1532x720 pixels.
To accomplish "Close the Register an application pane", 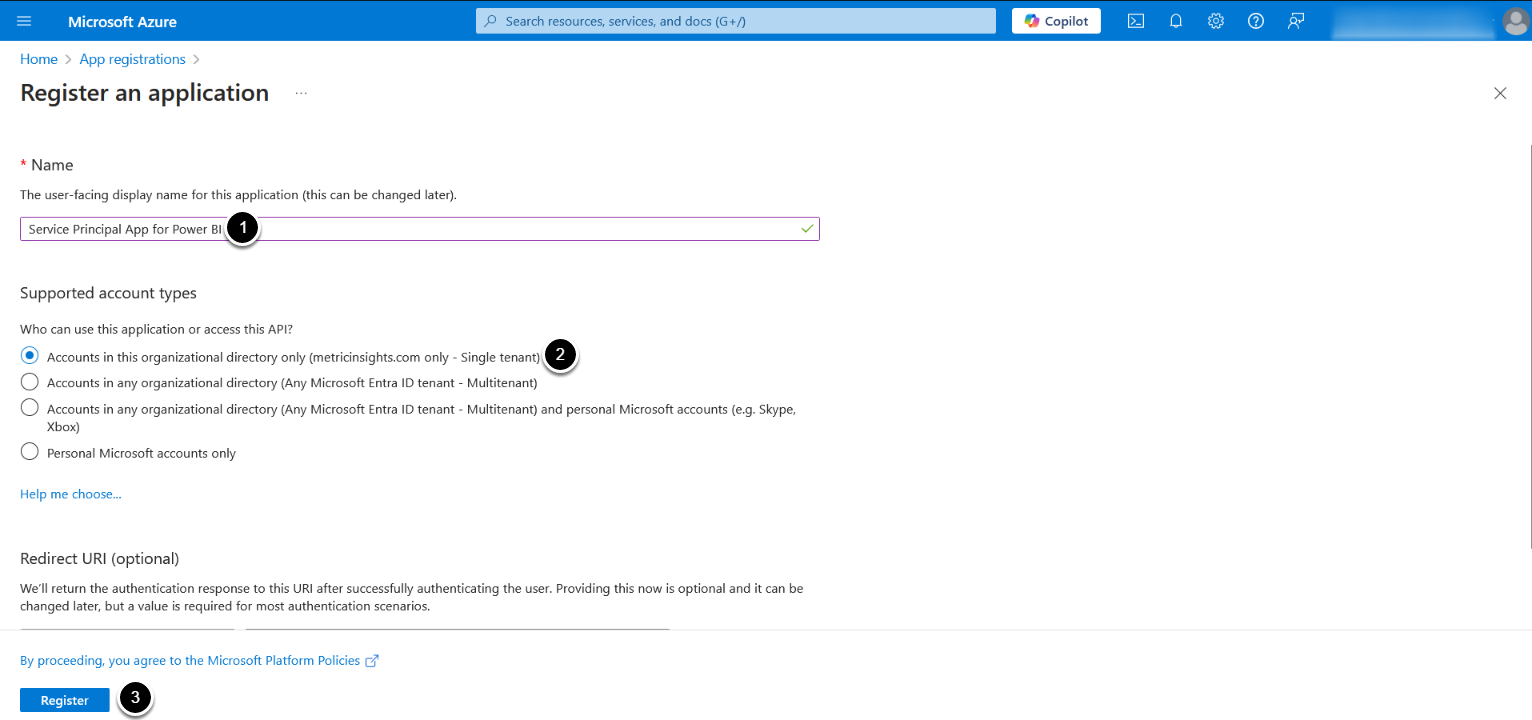I will (x=1500, y=93).
